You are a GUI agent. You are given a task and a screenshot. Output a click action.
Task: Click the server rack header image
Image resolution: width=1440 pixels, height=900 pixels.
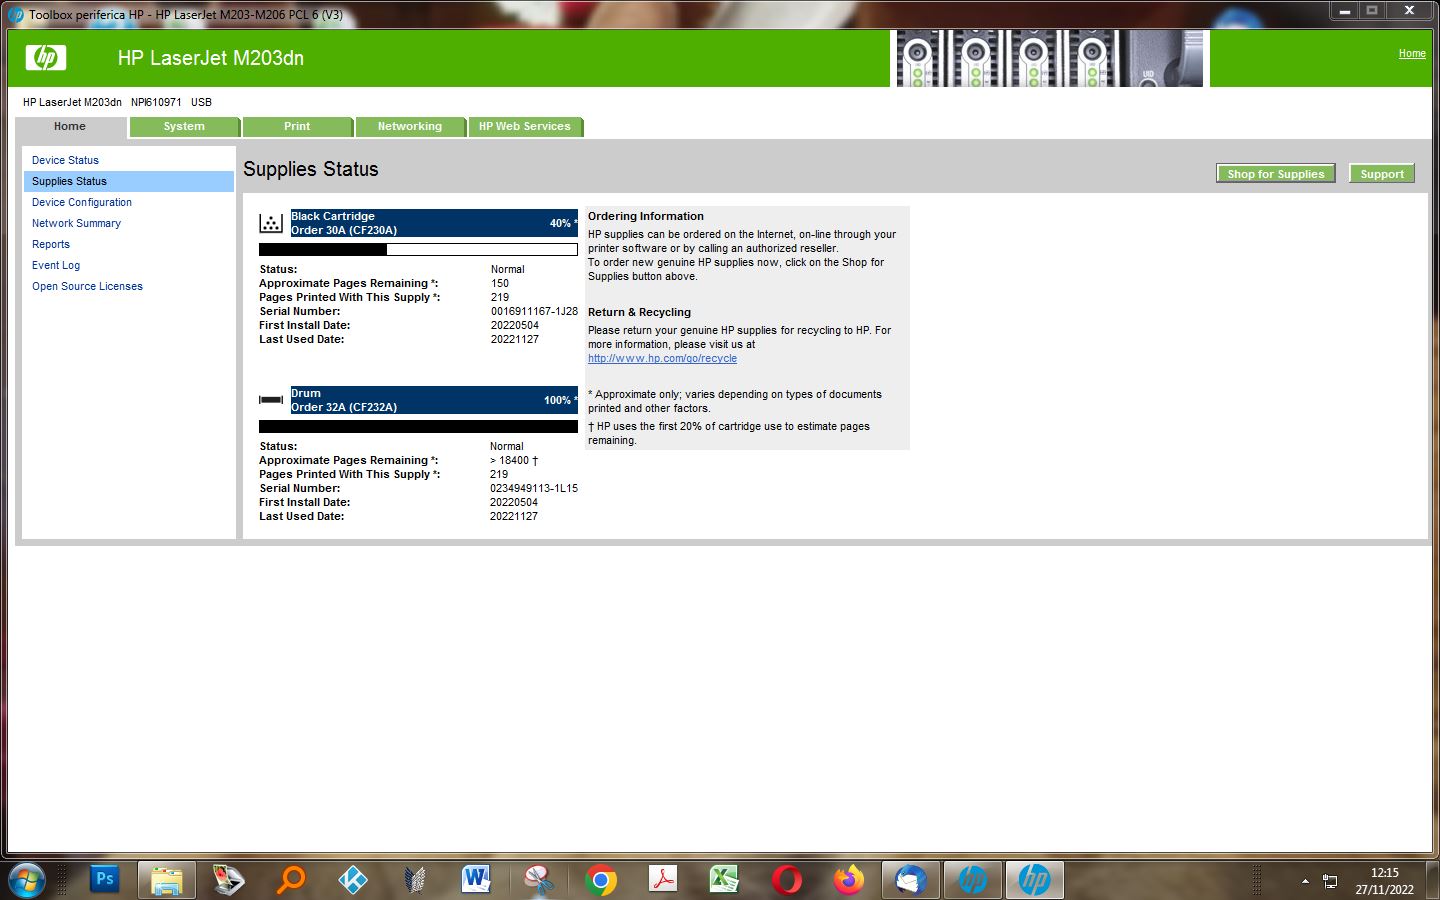(x=1050, y=58)
